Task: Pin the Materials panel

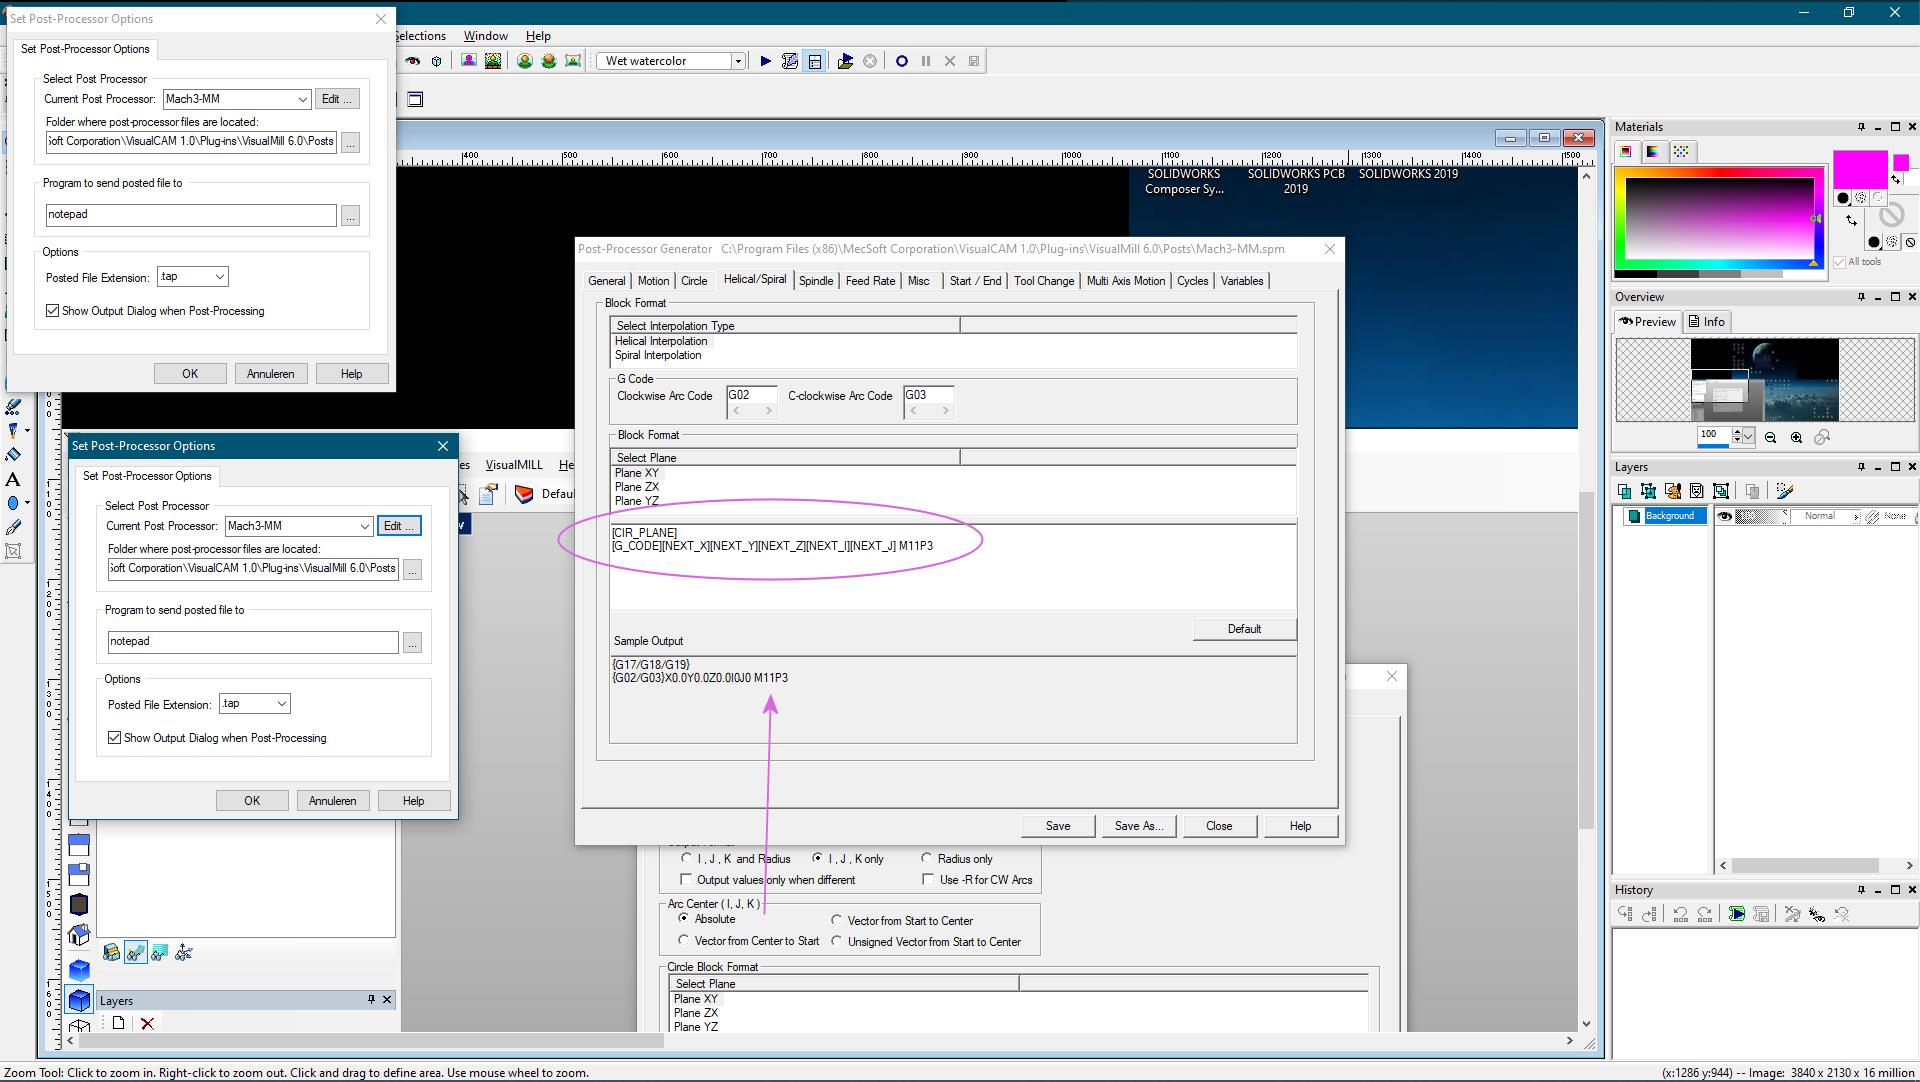Action: click(x=1861, y=127)
